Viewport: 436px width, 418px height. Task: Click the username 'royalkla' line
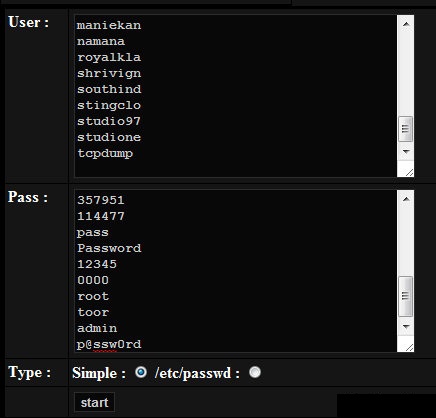pos(109,57)
